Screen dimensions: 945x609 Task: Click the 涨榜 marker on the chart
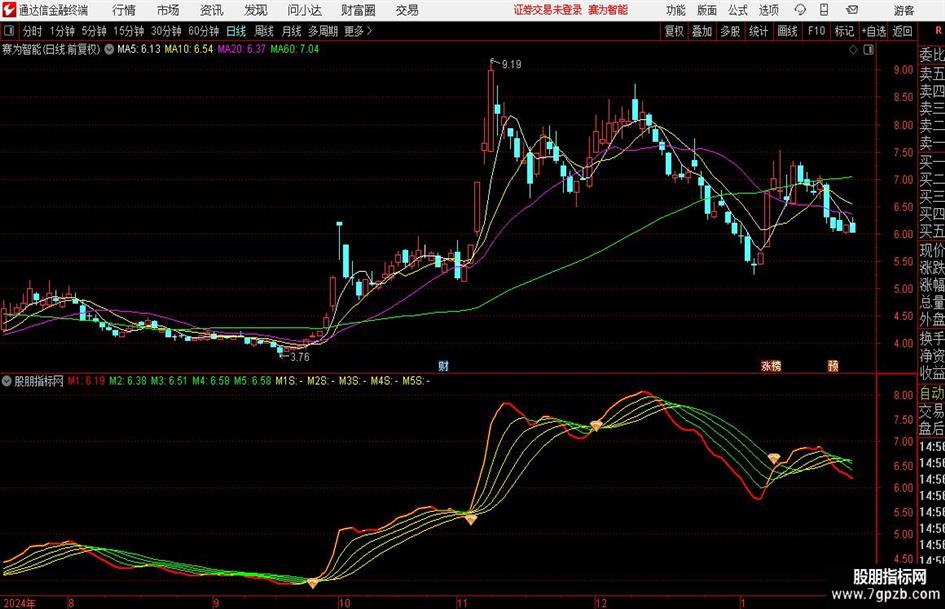[x=771, y=365]
